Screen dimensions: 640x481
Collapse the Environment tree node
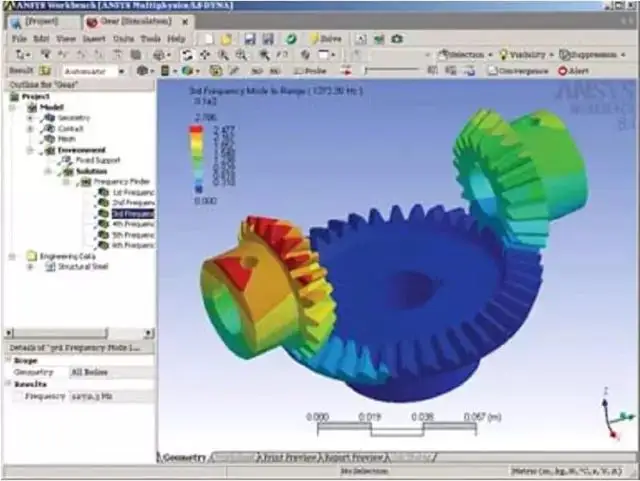click(x=30, y=150)
